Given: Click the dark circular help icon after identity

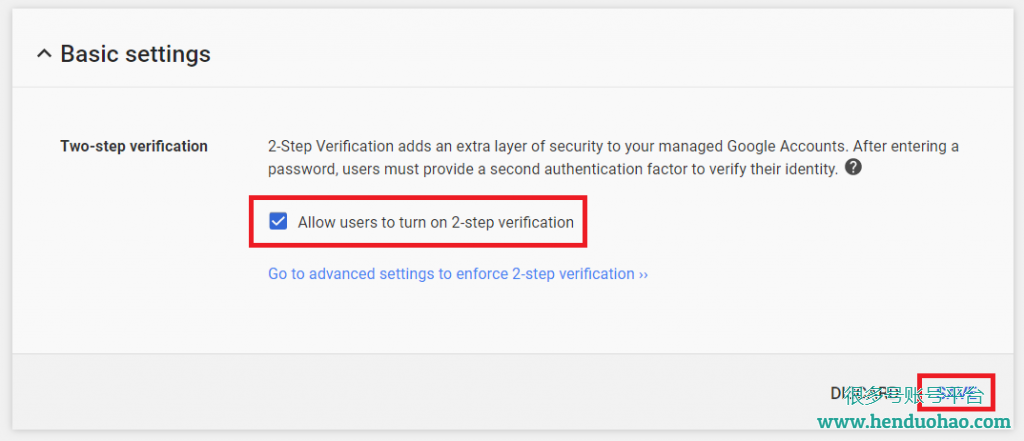Looking at the screenshot, I should pos(853,168).
